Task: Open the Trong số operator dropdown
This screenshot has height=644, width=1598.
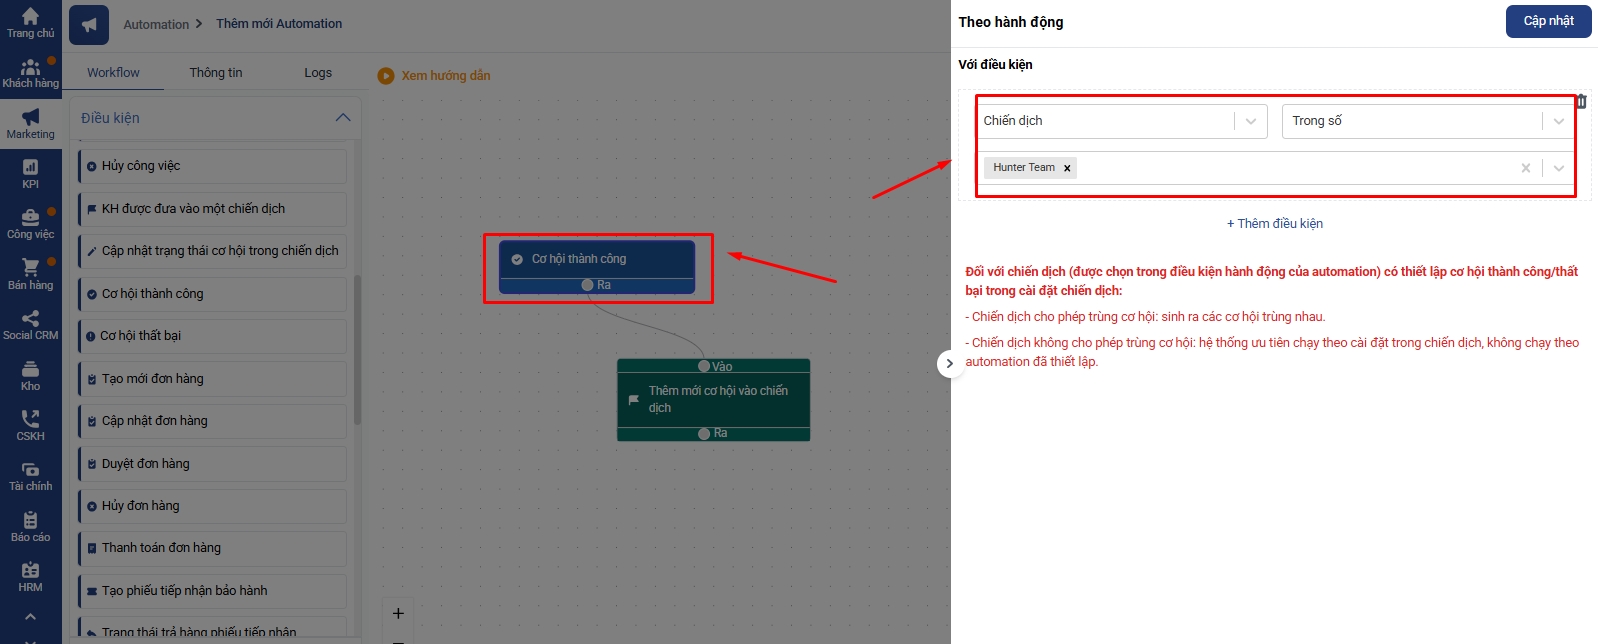Action: pos(1427,121)
